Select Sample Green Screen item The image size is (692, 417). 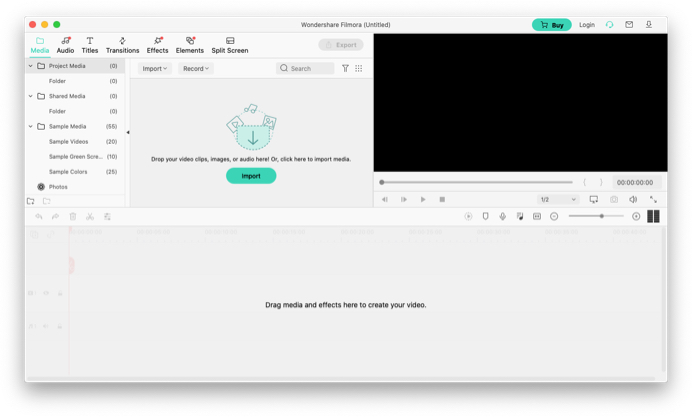[x=75, y=157]
